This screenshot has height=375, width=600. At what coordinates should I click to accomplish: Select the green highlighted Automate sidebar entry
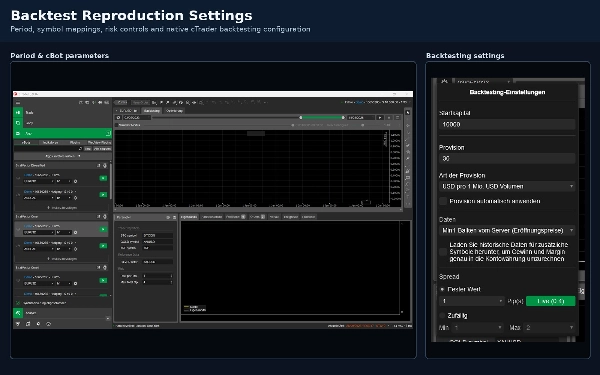point(63,133)
